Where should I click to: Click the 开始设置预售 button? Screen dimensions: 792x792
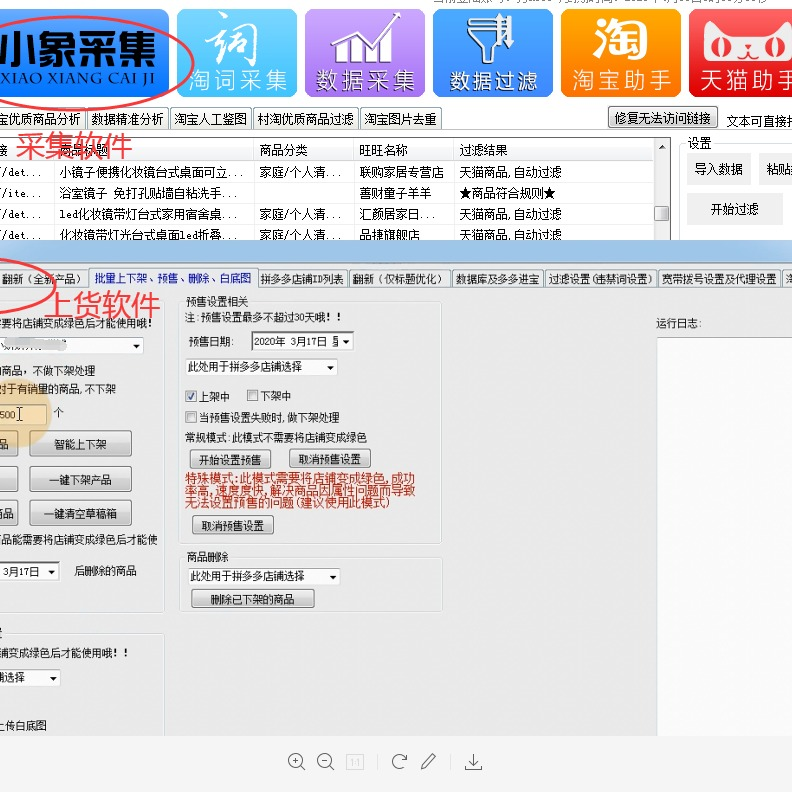(x=230, y=460)
